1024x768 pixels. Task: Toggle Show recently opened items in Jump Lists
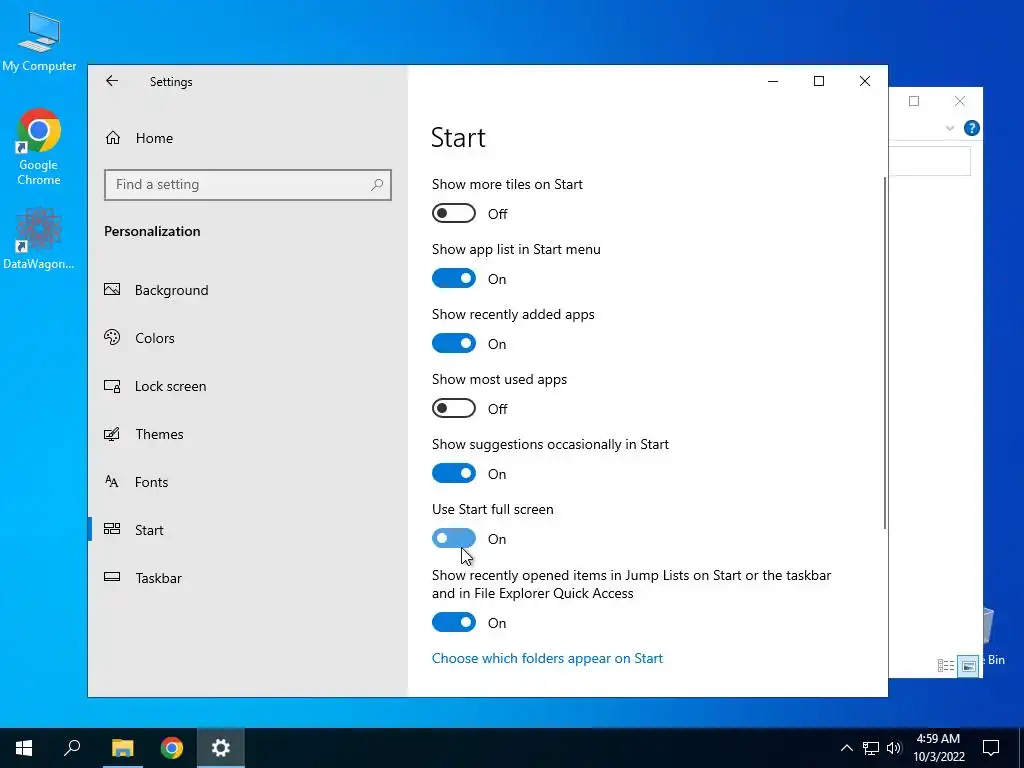(454, 622)
